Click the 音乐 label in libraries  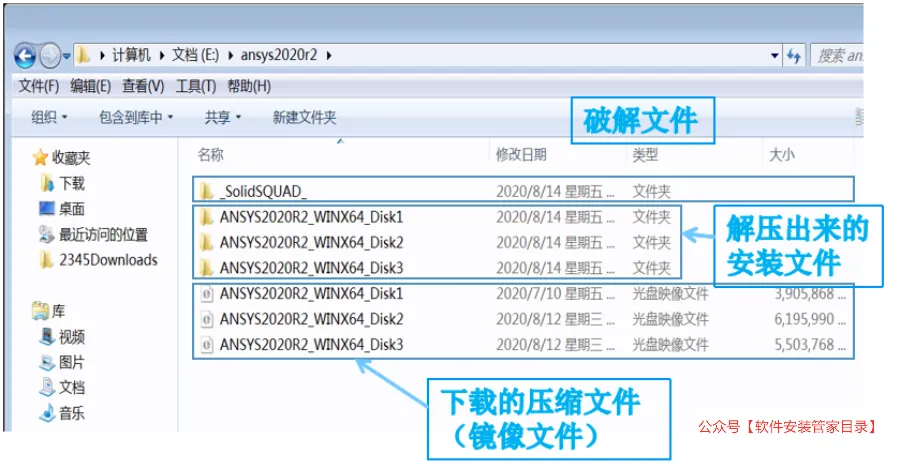(72, 413)
